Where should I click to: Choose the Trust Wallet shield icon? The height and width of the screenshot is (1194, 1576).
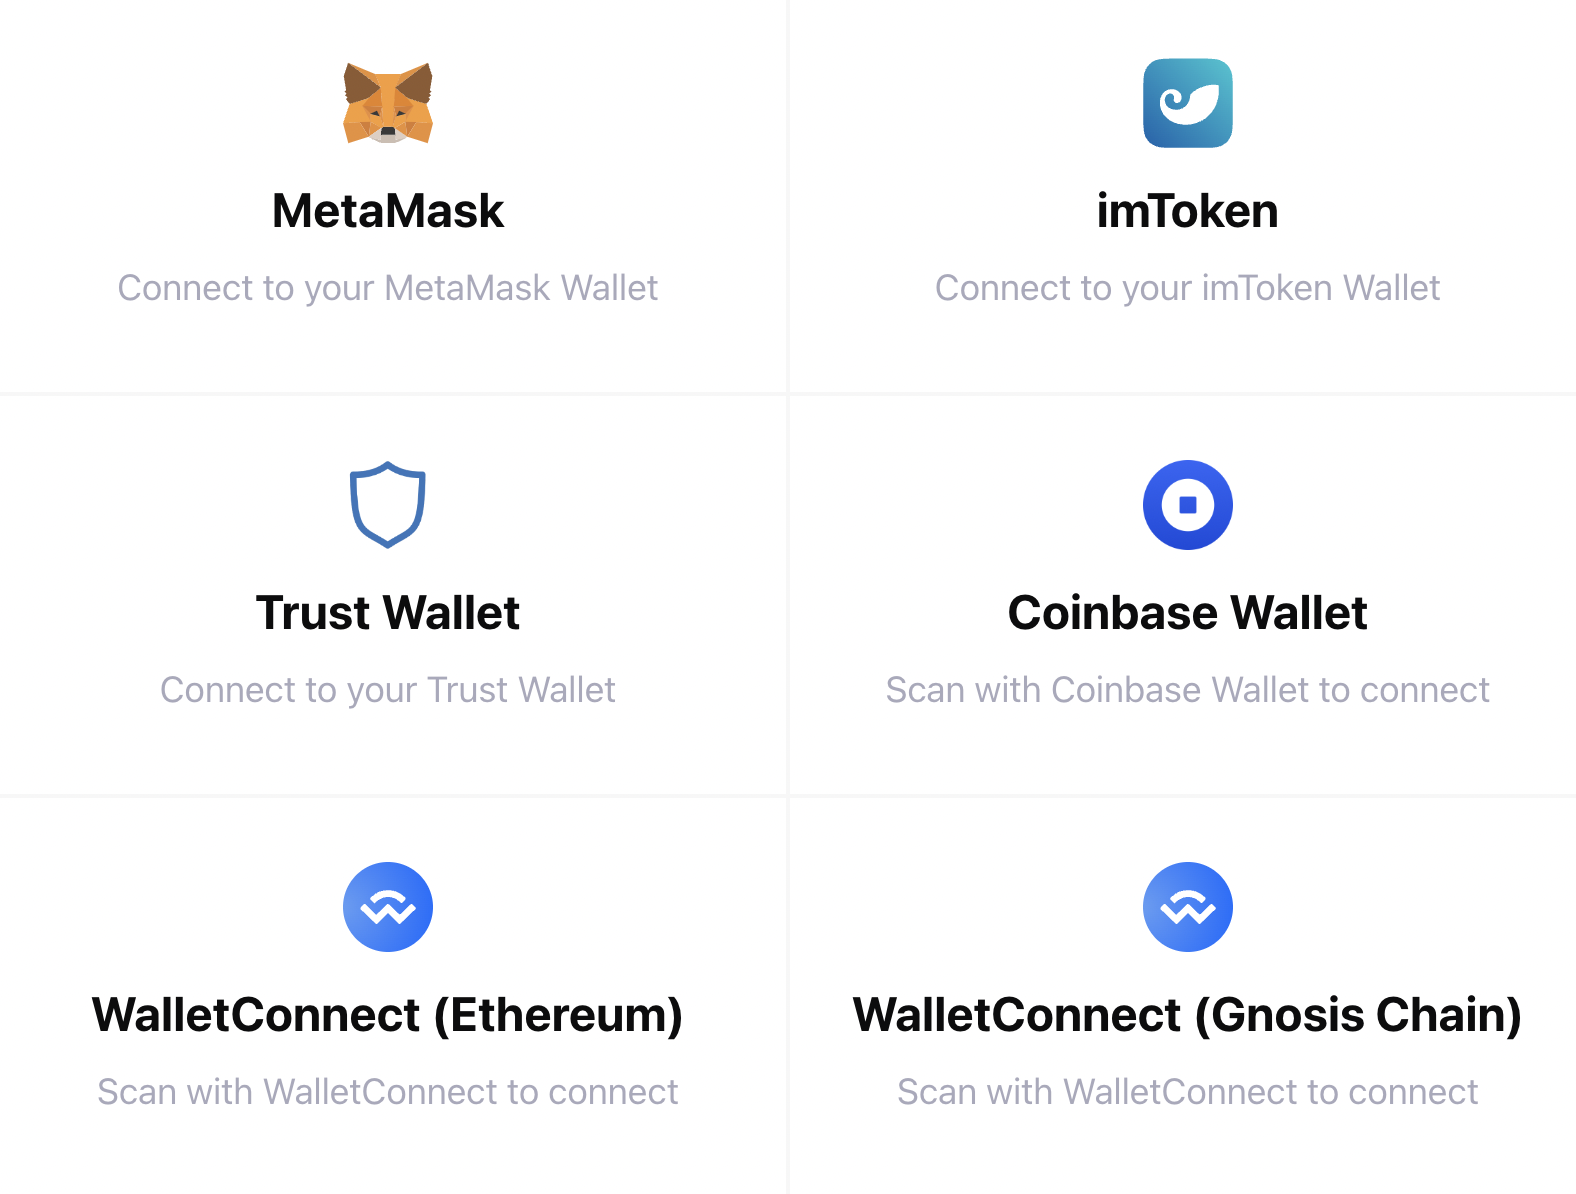pos(388,505)
